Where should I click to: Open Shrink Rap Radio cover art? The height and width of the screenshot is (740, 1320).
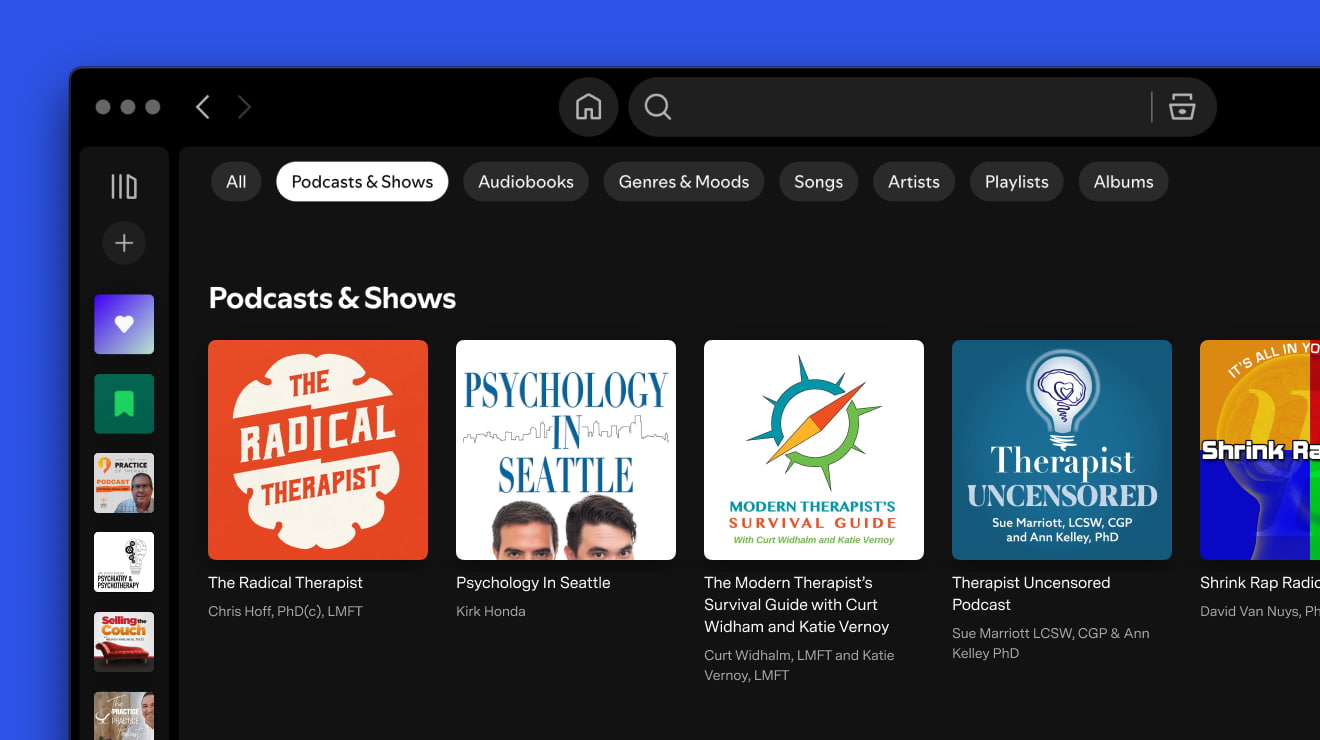click(1260, 450)
